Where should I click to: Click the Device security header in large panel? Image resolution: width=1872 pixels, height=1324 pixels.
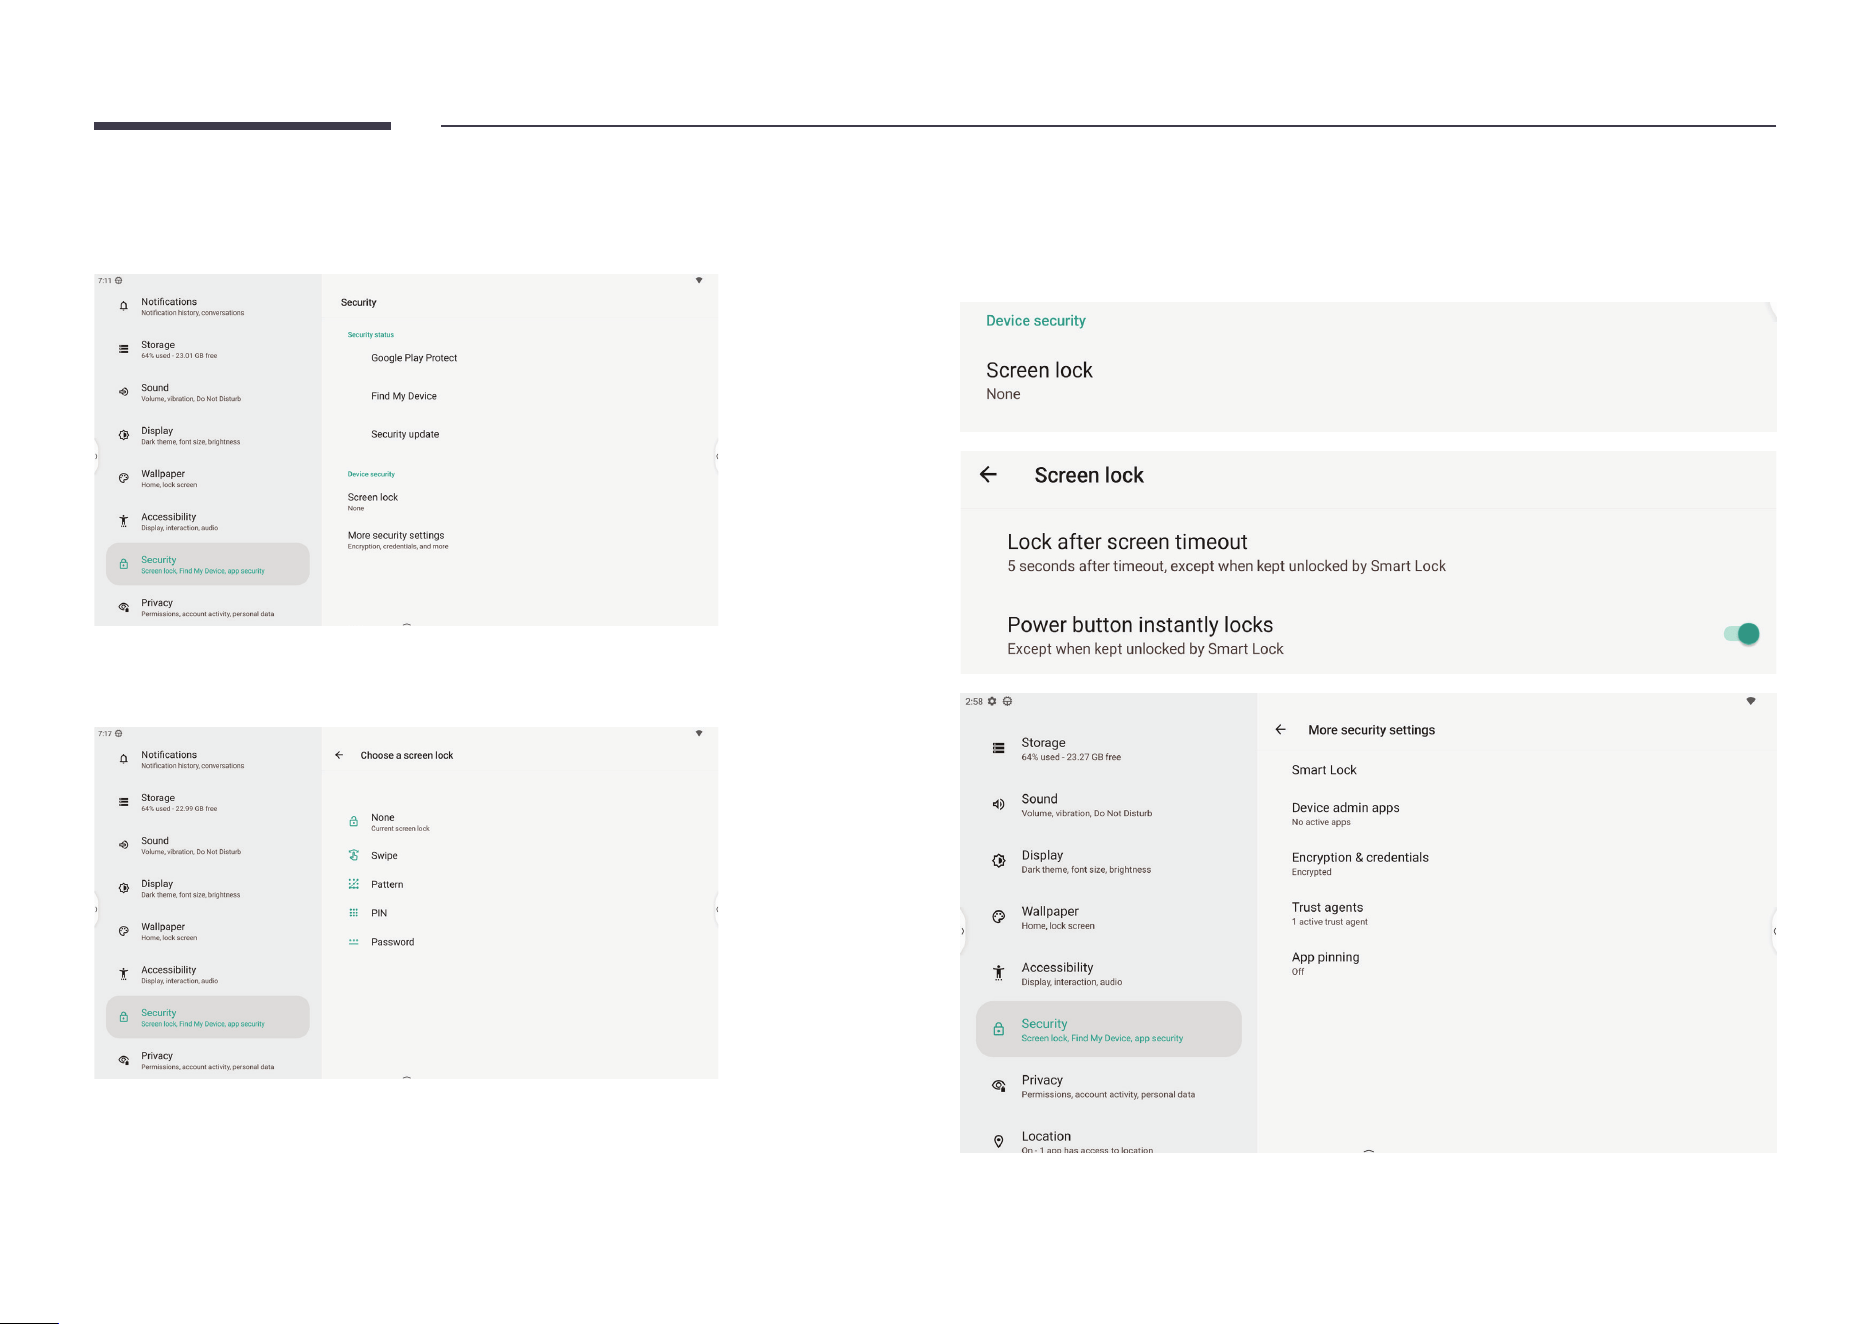(1036, 321)
